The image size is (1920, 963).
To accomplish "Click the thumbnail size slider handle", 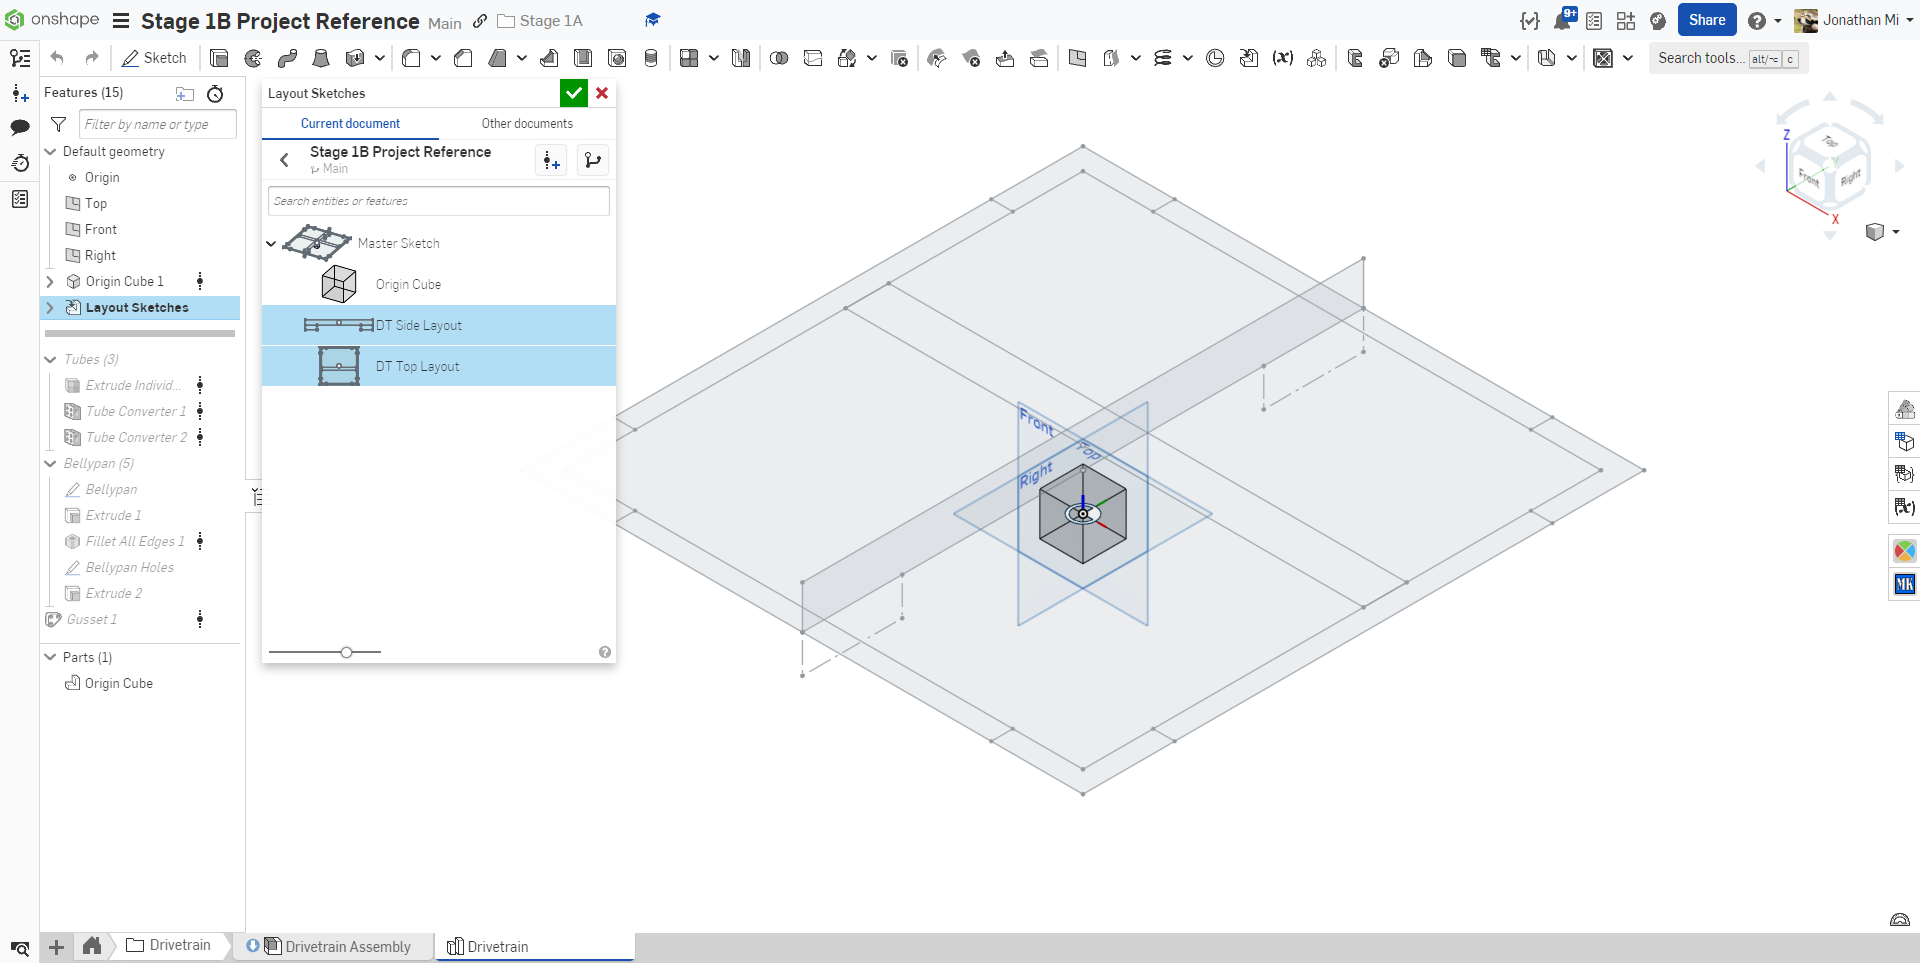I will coord(346,652).
